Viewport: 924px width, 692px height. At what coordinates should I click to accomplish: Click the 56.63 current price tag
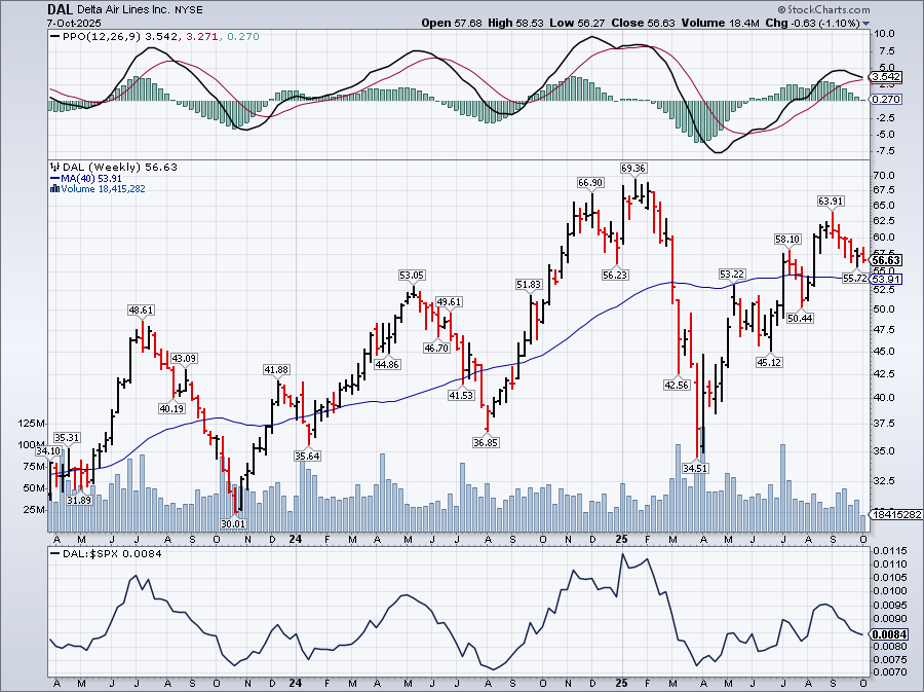pyautogui.click(x=886, y=259)
